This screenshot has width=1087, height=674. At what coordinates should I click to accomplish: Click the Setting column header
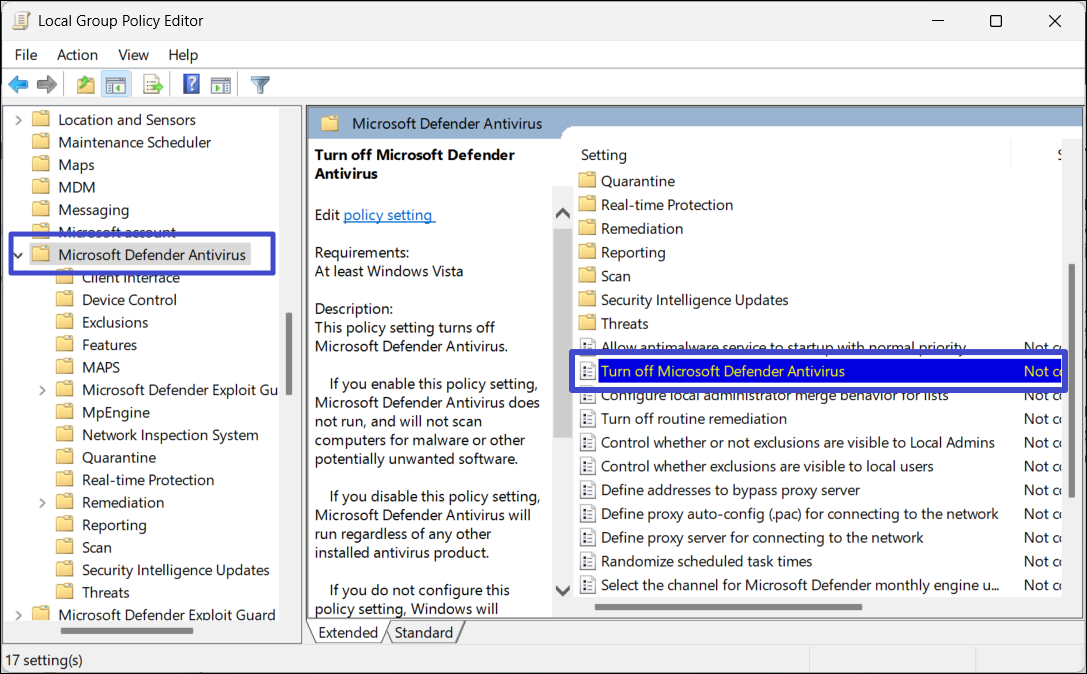click(604, 155)
